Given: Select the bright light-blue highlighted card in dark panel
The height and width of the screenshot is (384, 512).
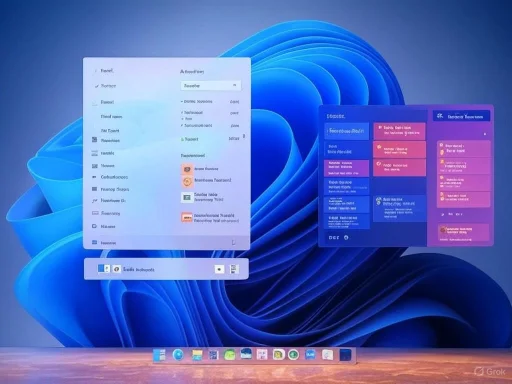Looking at the screenshot, I should tap(347, 131).
